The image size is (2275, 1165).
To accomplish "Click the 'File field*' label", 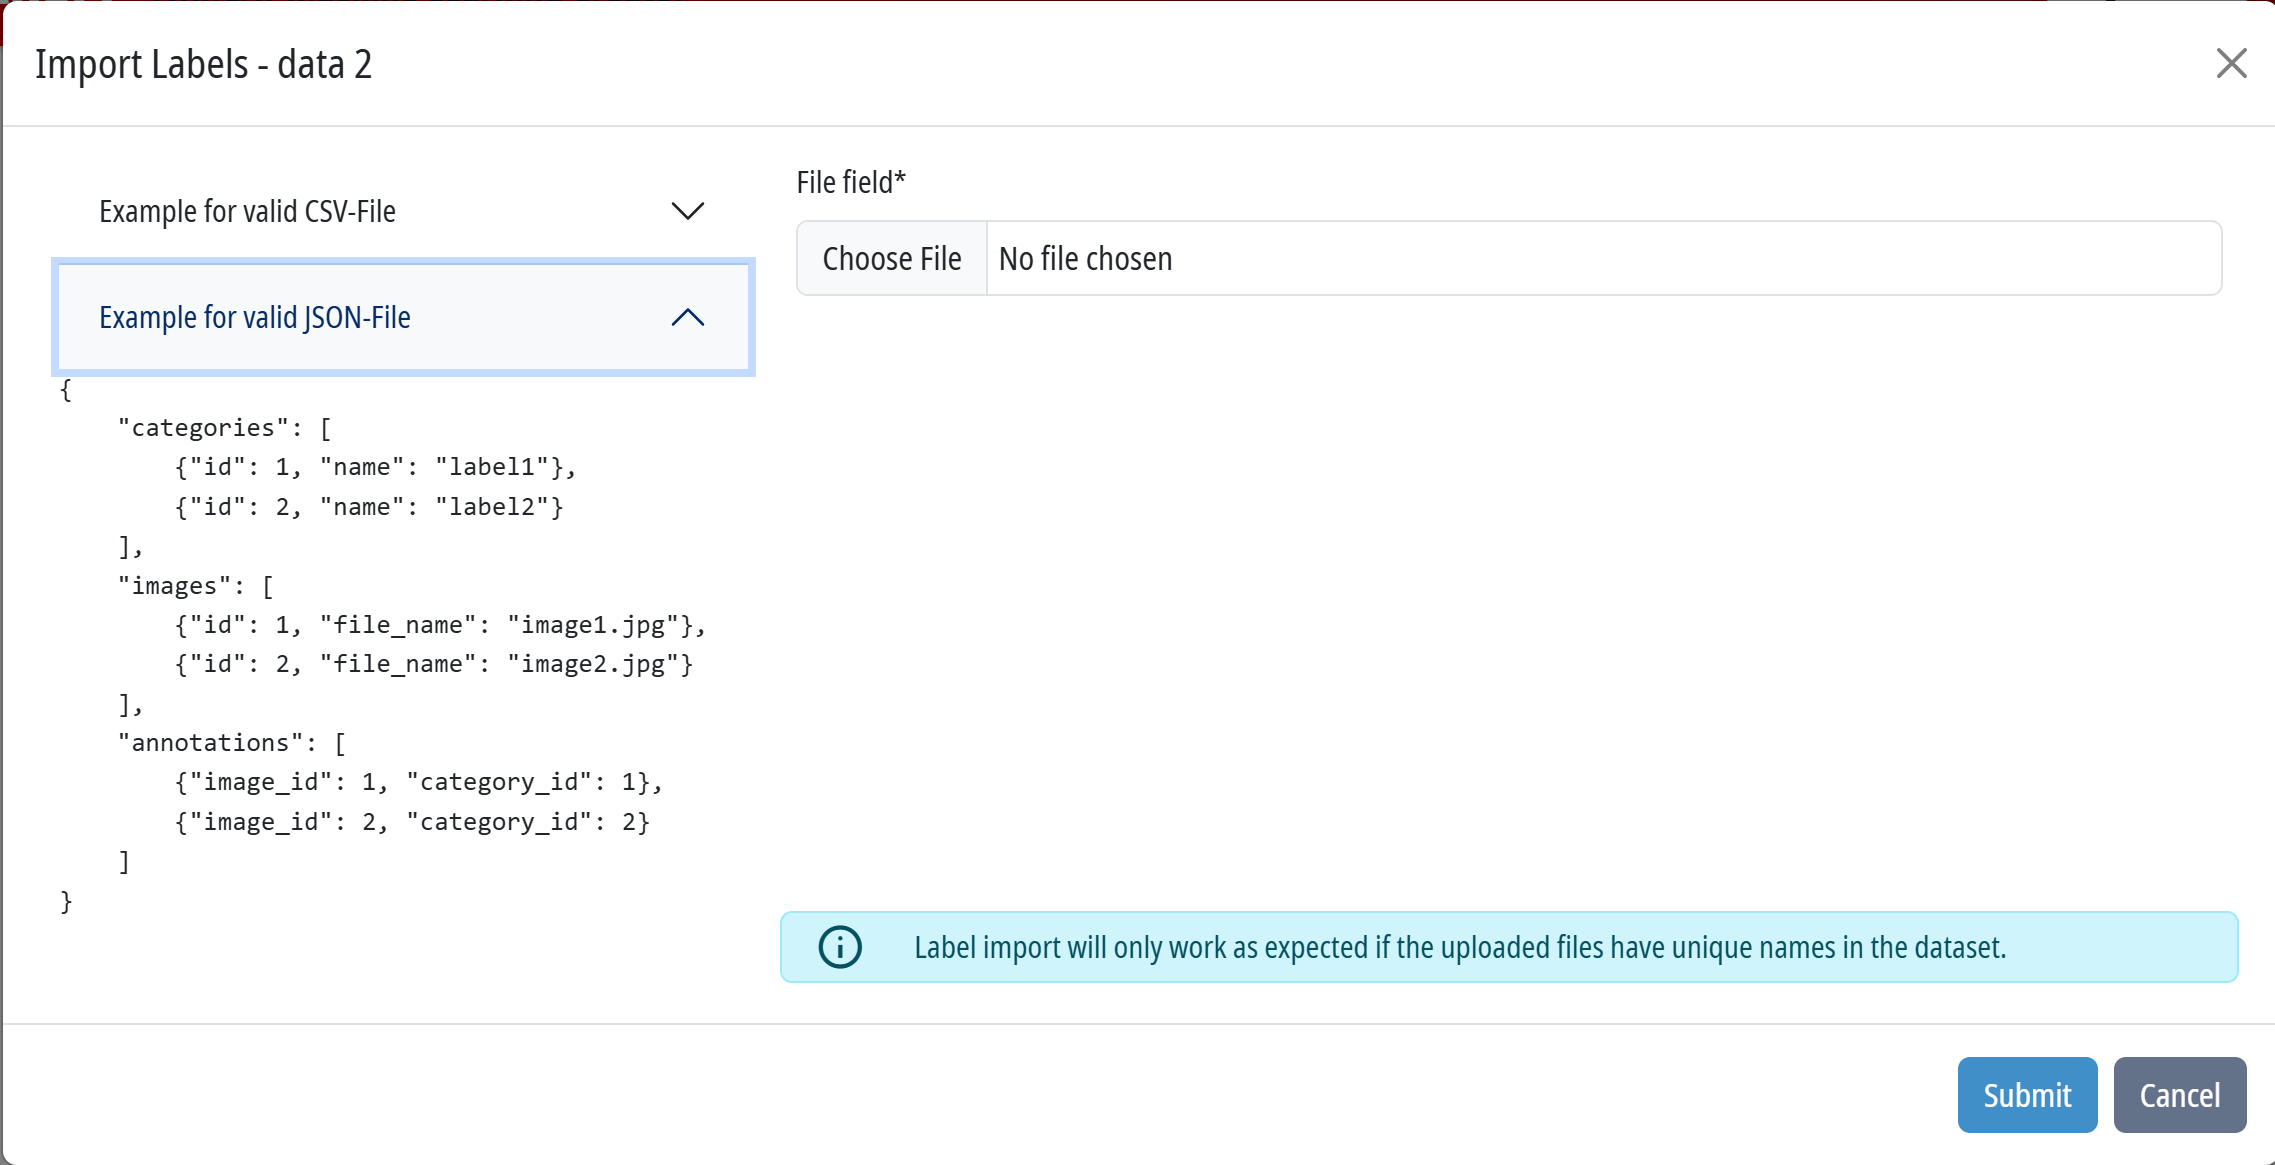I will coord(851,182).
